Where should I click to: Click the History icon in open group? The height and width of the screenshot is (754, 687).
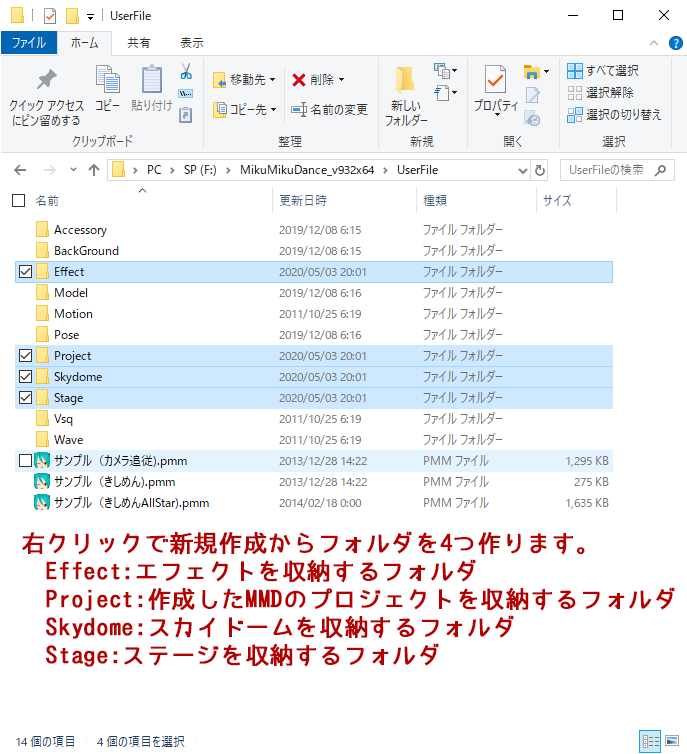(532, 118)
